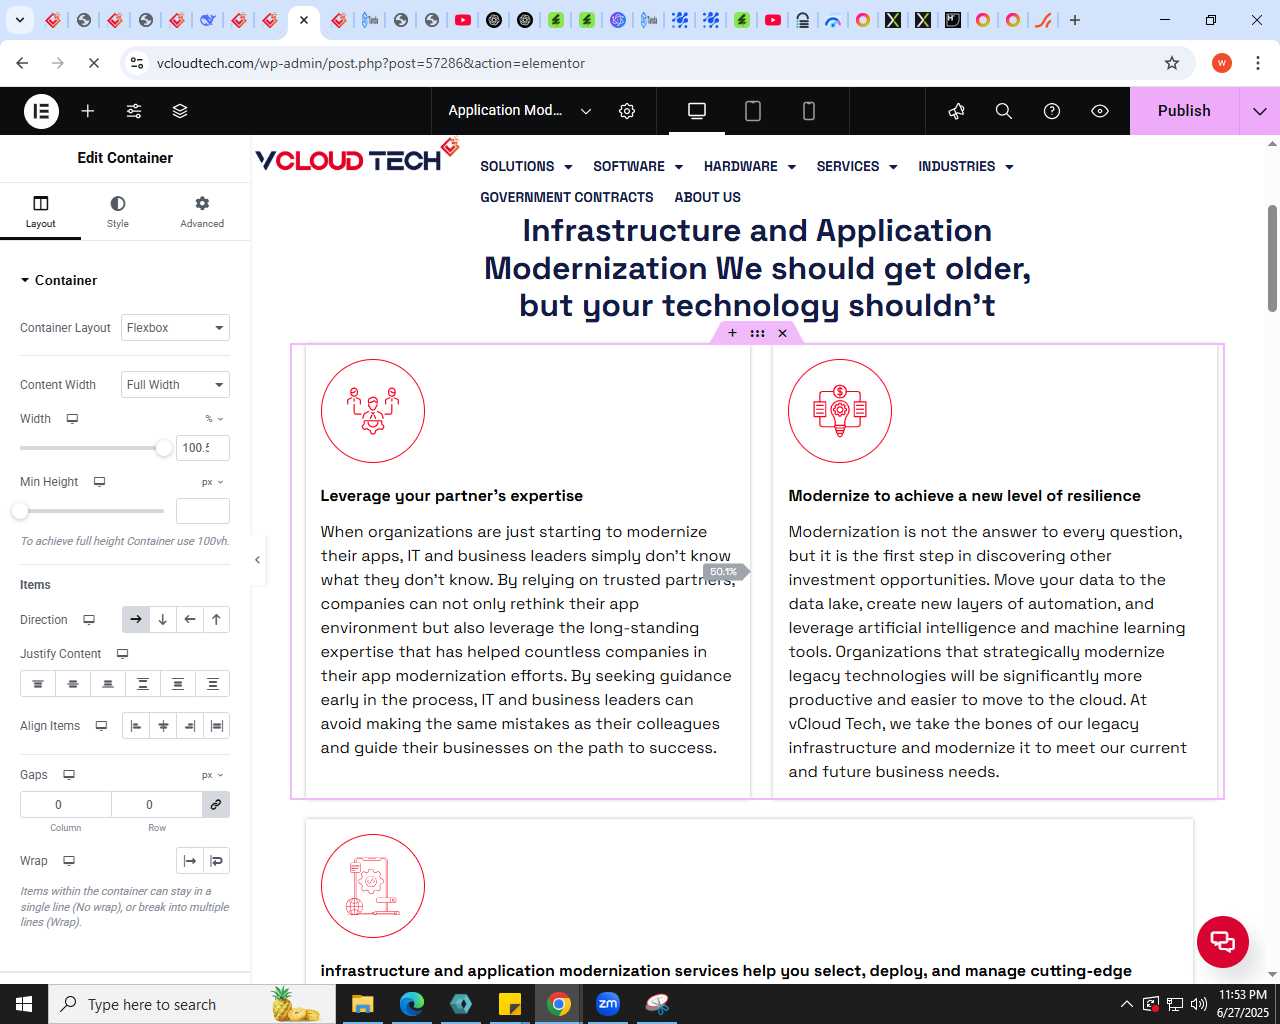The height and width of the screenshot is (1024, 1280).
Task: Open Site Settings sliders icon
Action: 134,111
